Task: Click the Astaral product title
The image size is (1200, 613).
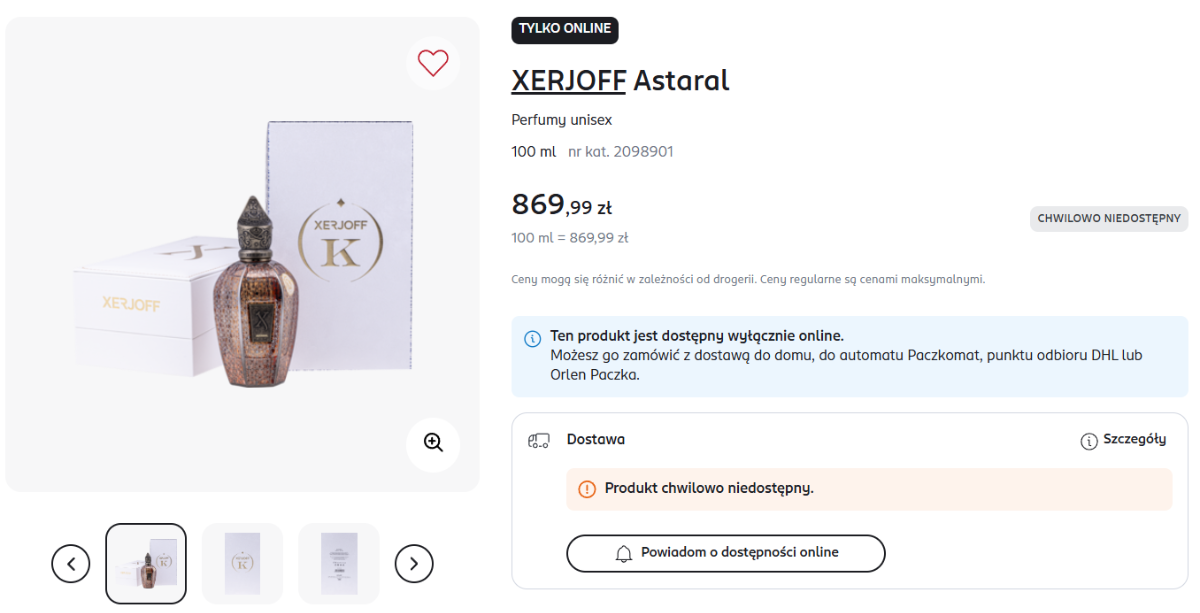Action: click(681, 80)
